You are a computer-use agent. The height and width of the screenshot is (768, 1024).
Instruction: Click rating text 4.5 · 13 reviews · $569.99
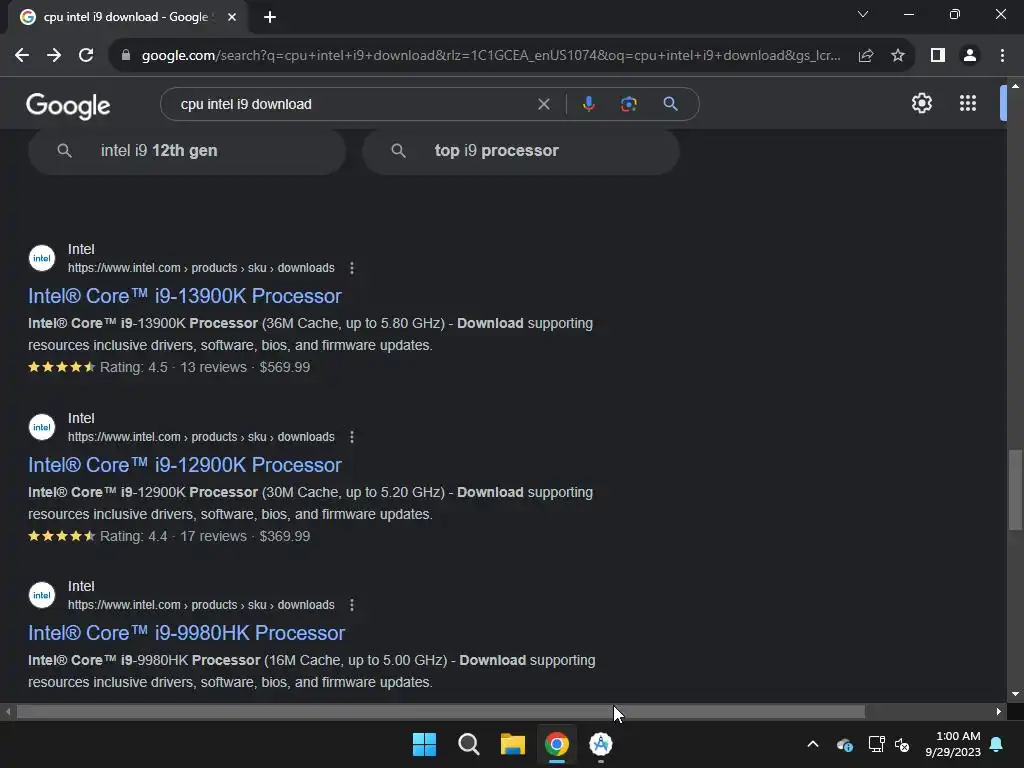[x=205, y=367]
